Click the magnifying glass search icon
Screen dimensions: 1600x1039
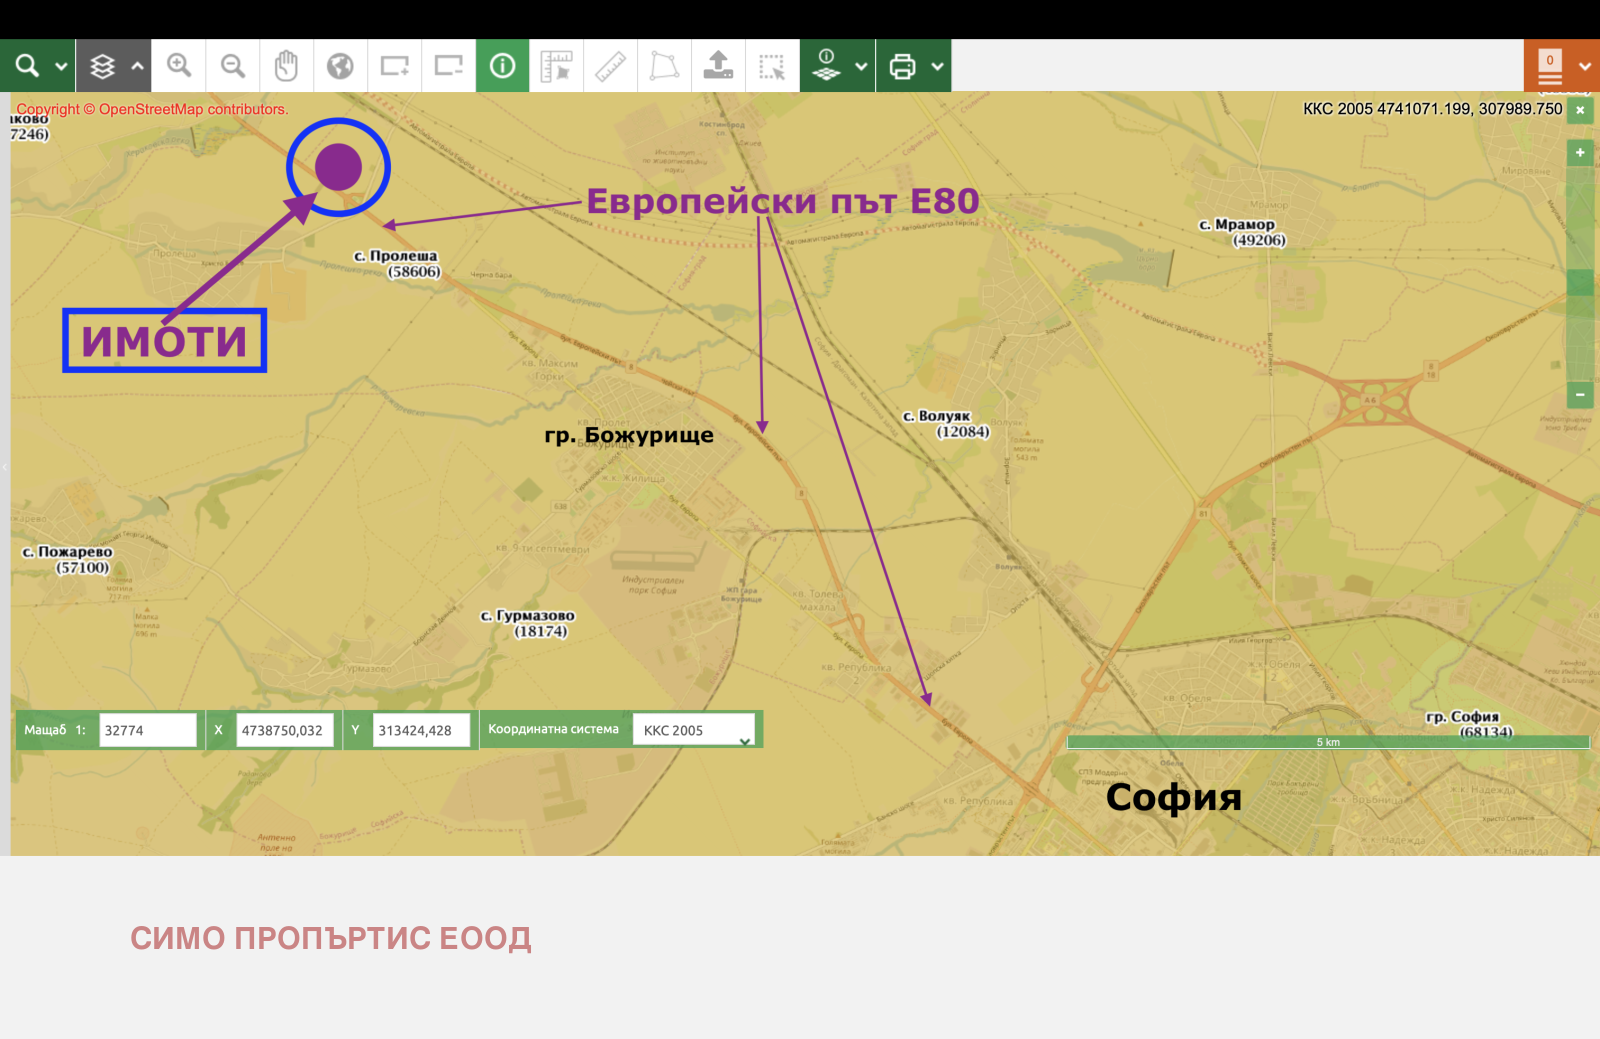27,66
